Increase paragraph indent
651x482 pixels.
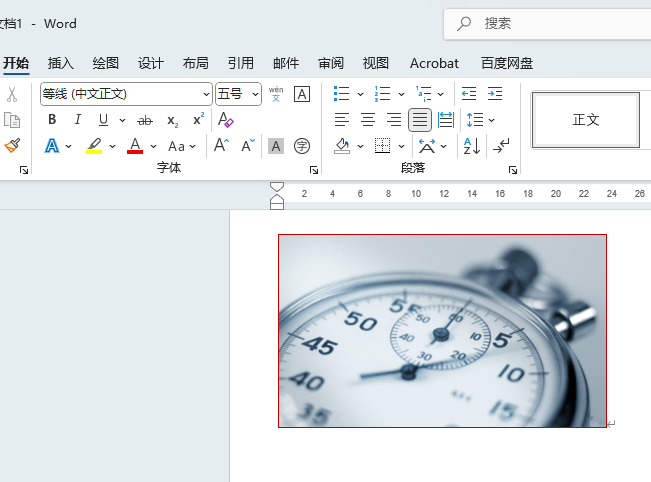coord(495,94)
